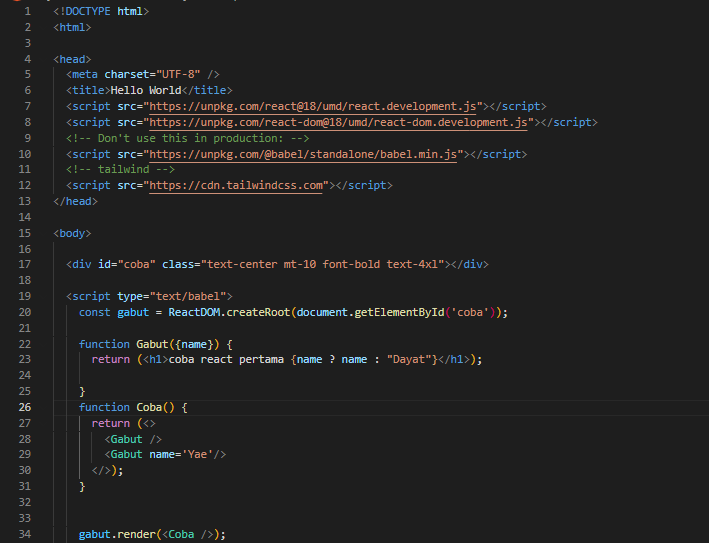Click 'createRoot' method name
Viewport: 709px width, 543px height.
pyautogui.click(x=258, y=312)
